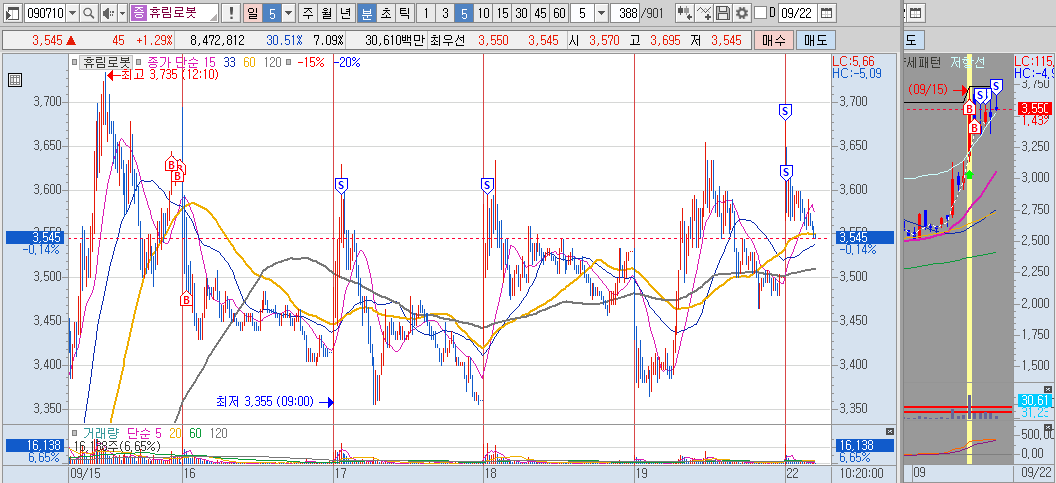Click the 최고 3,735 high price annotation

[x=162, y=75]
